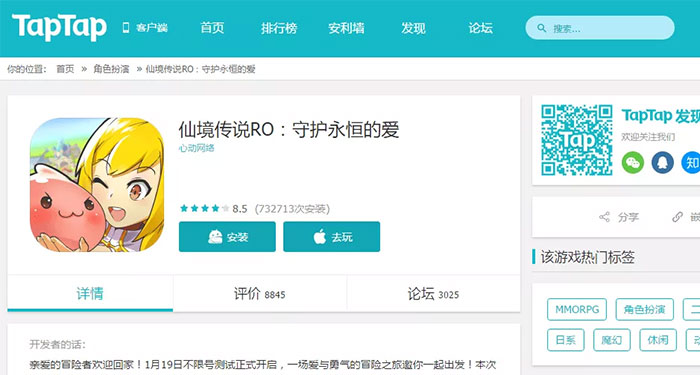Click the 欢迎关注我们 text

coord(648,137)
